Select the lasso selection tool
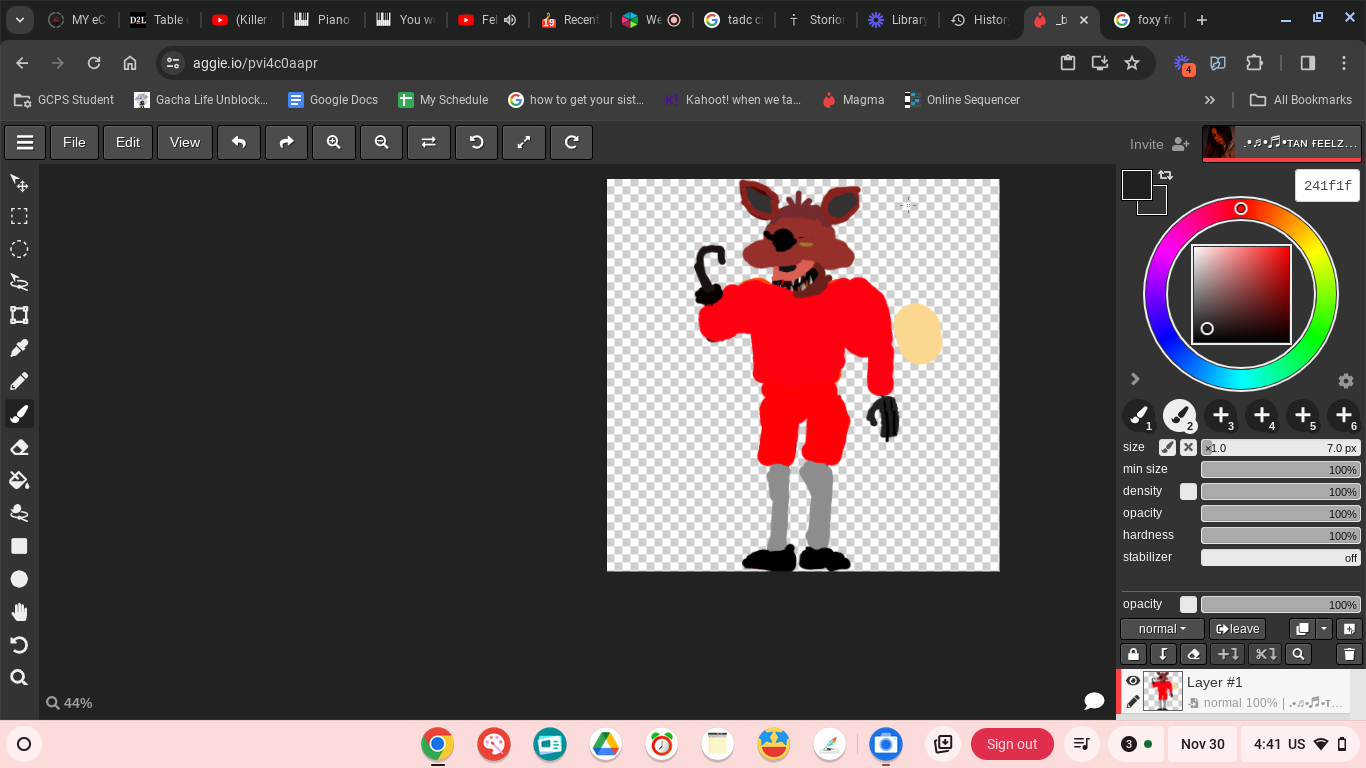The image size is (1366, 768). click(19, 282)
